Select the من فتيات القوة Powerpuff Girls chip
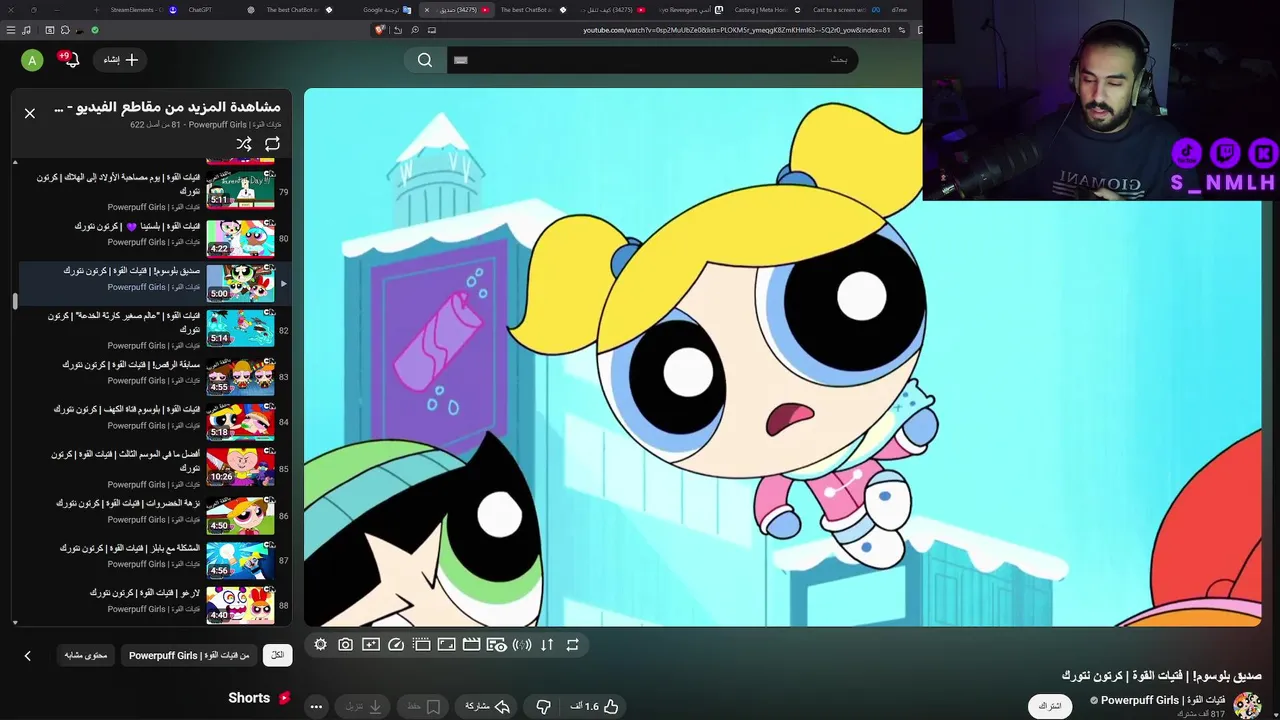This screenshot has height=720, width=1280. 189,655
